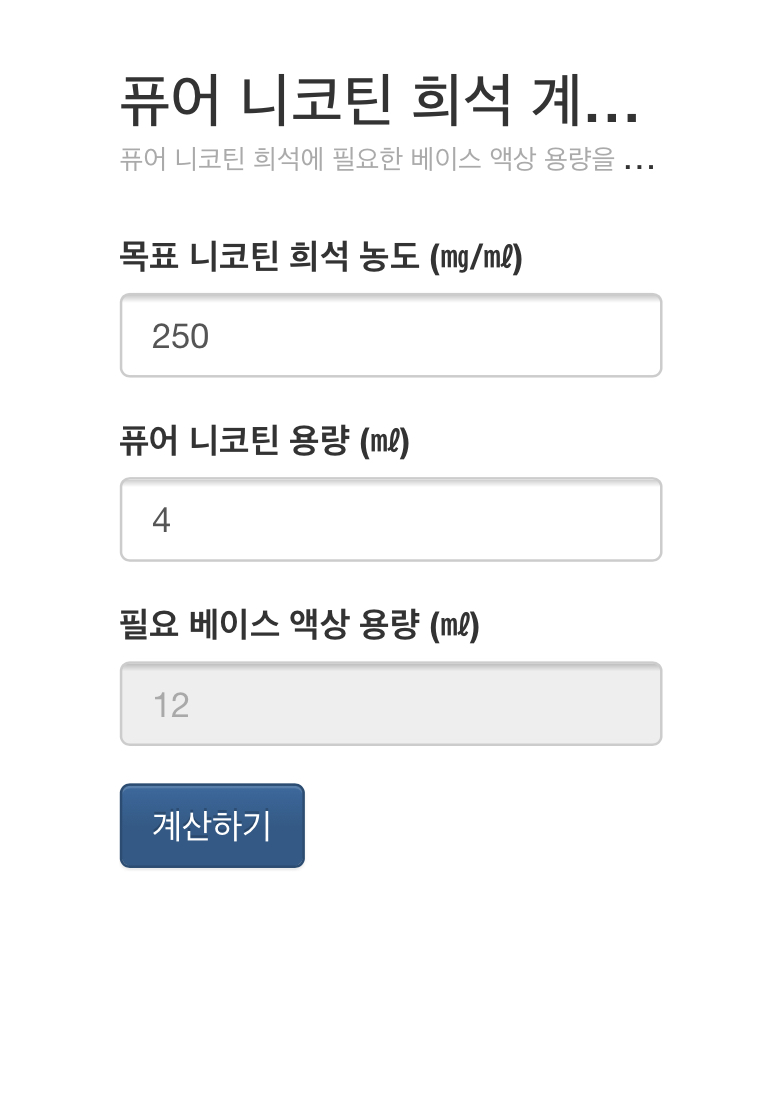Click the 계산하기 button
The width and height of the screenshot is (759, 1109).
[x=212, y=825]
